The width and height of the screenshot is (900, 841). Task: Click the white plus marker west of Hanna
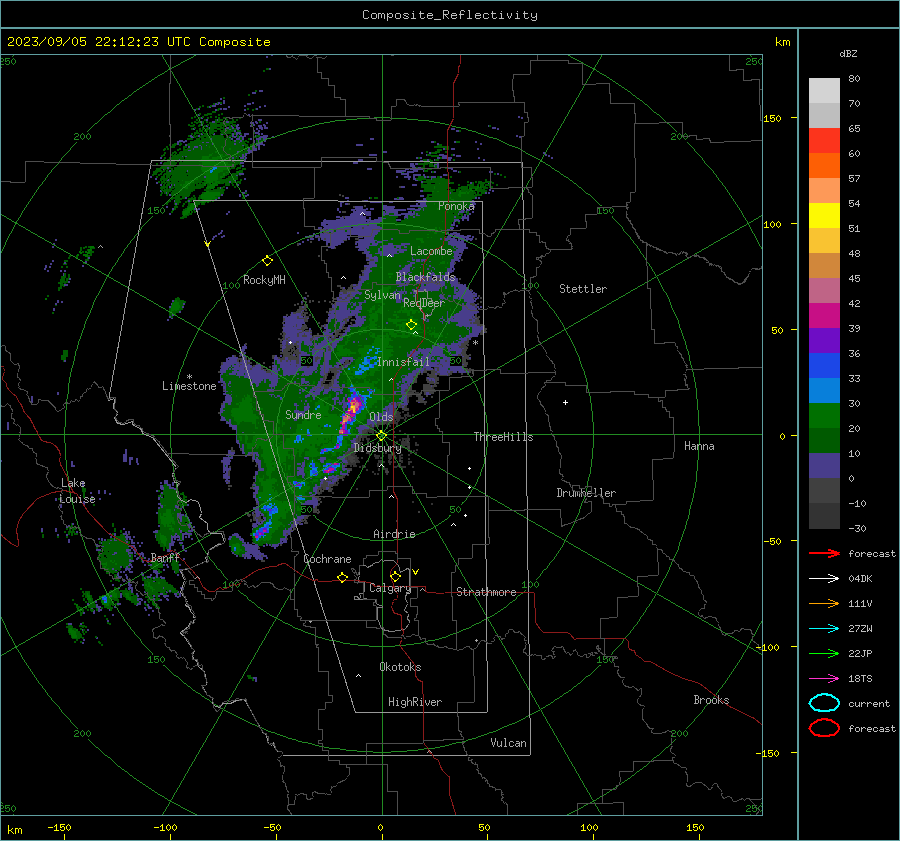(565, 402)
